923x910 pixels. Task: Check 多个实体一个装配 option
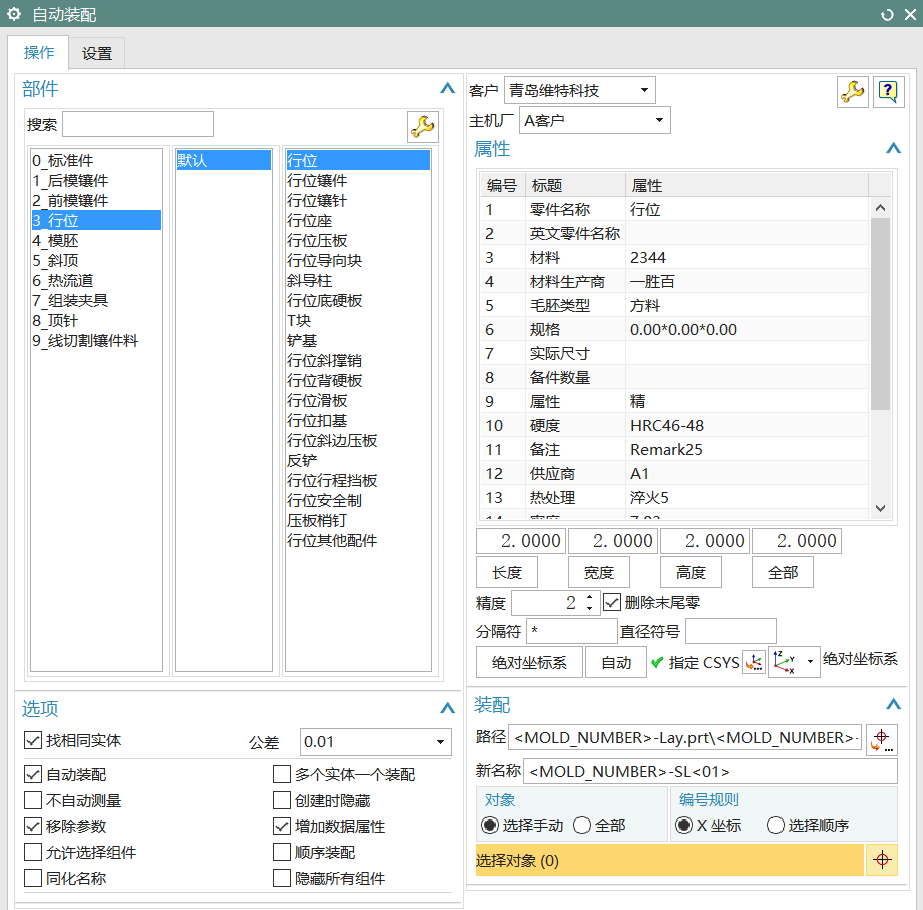pos(282,774)
